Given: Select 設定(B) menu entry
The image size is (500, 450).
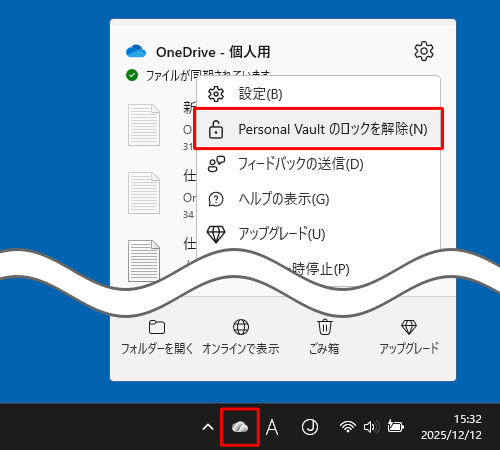Looking at the screenshot, I should (318, 94).
